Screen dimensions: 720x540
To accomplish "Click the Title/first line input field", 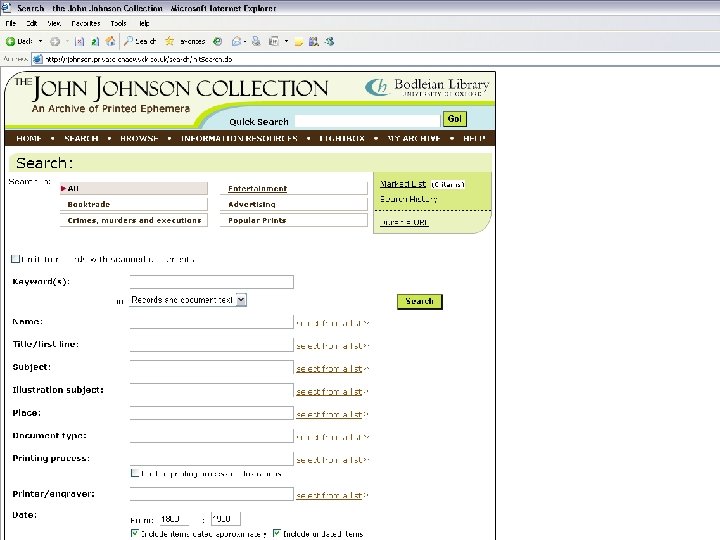I will pyautogui.click(x=212, y=345).
